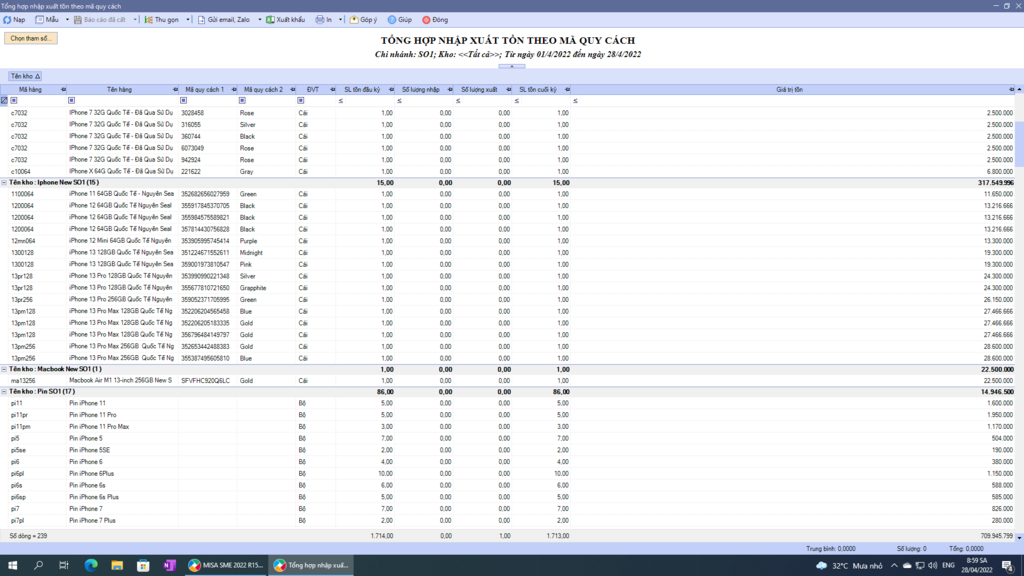Image resolution: width=1024 pixels, height=576 pixels.
Task: Open the Mẫu template button
Action: (47, 20)
